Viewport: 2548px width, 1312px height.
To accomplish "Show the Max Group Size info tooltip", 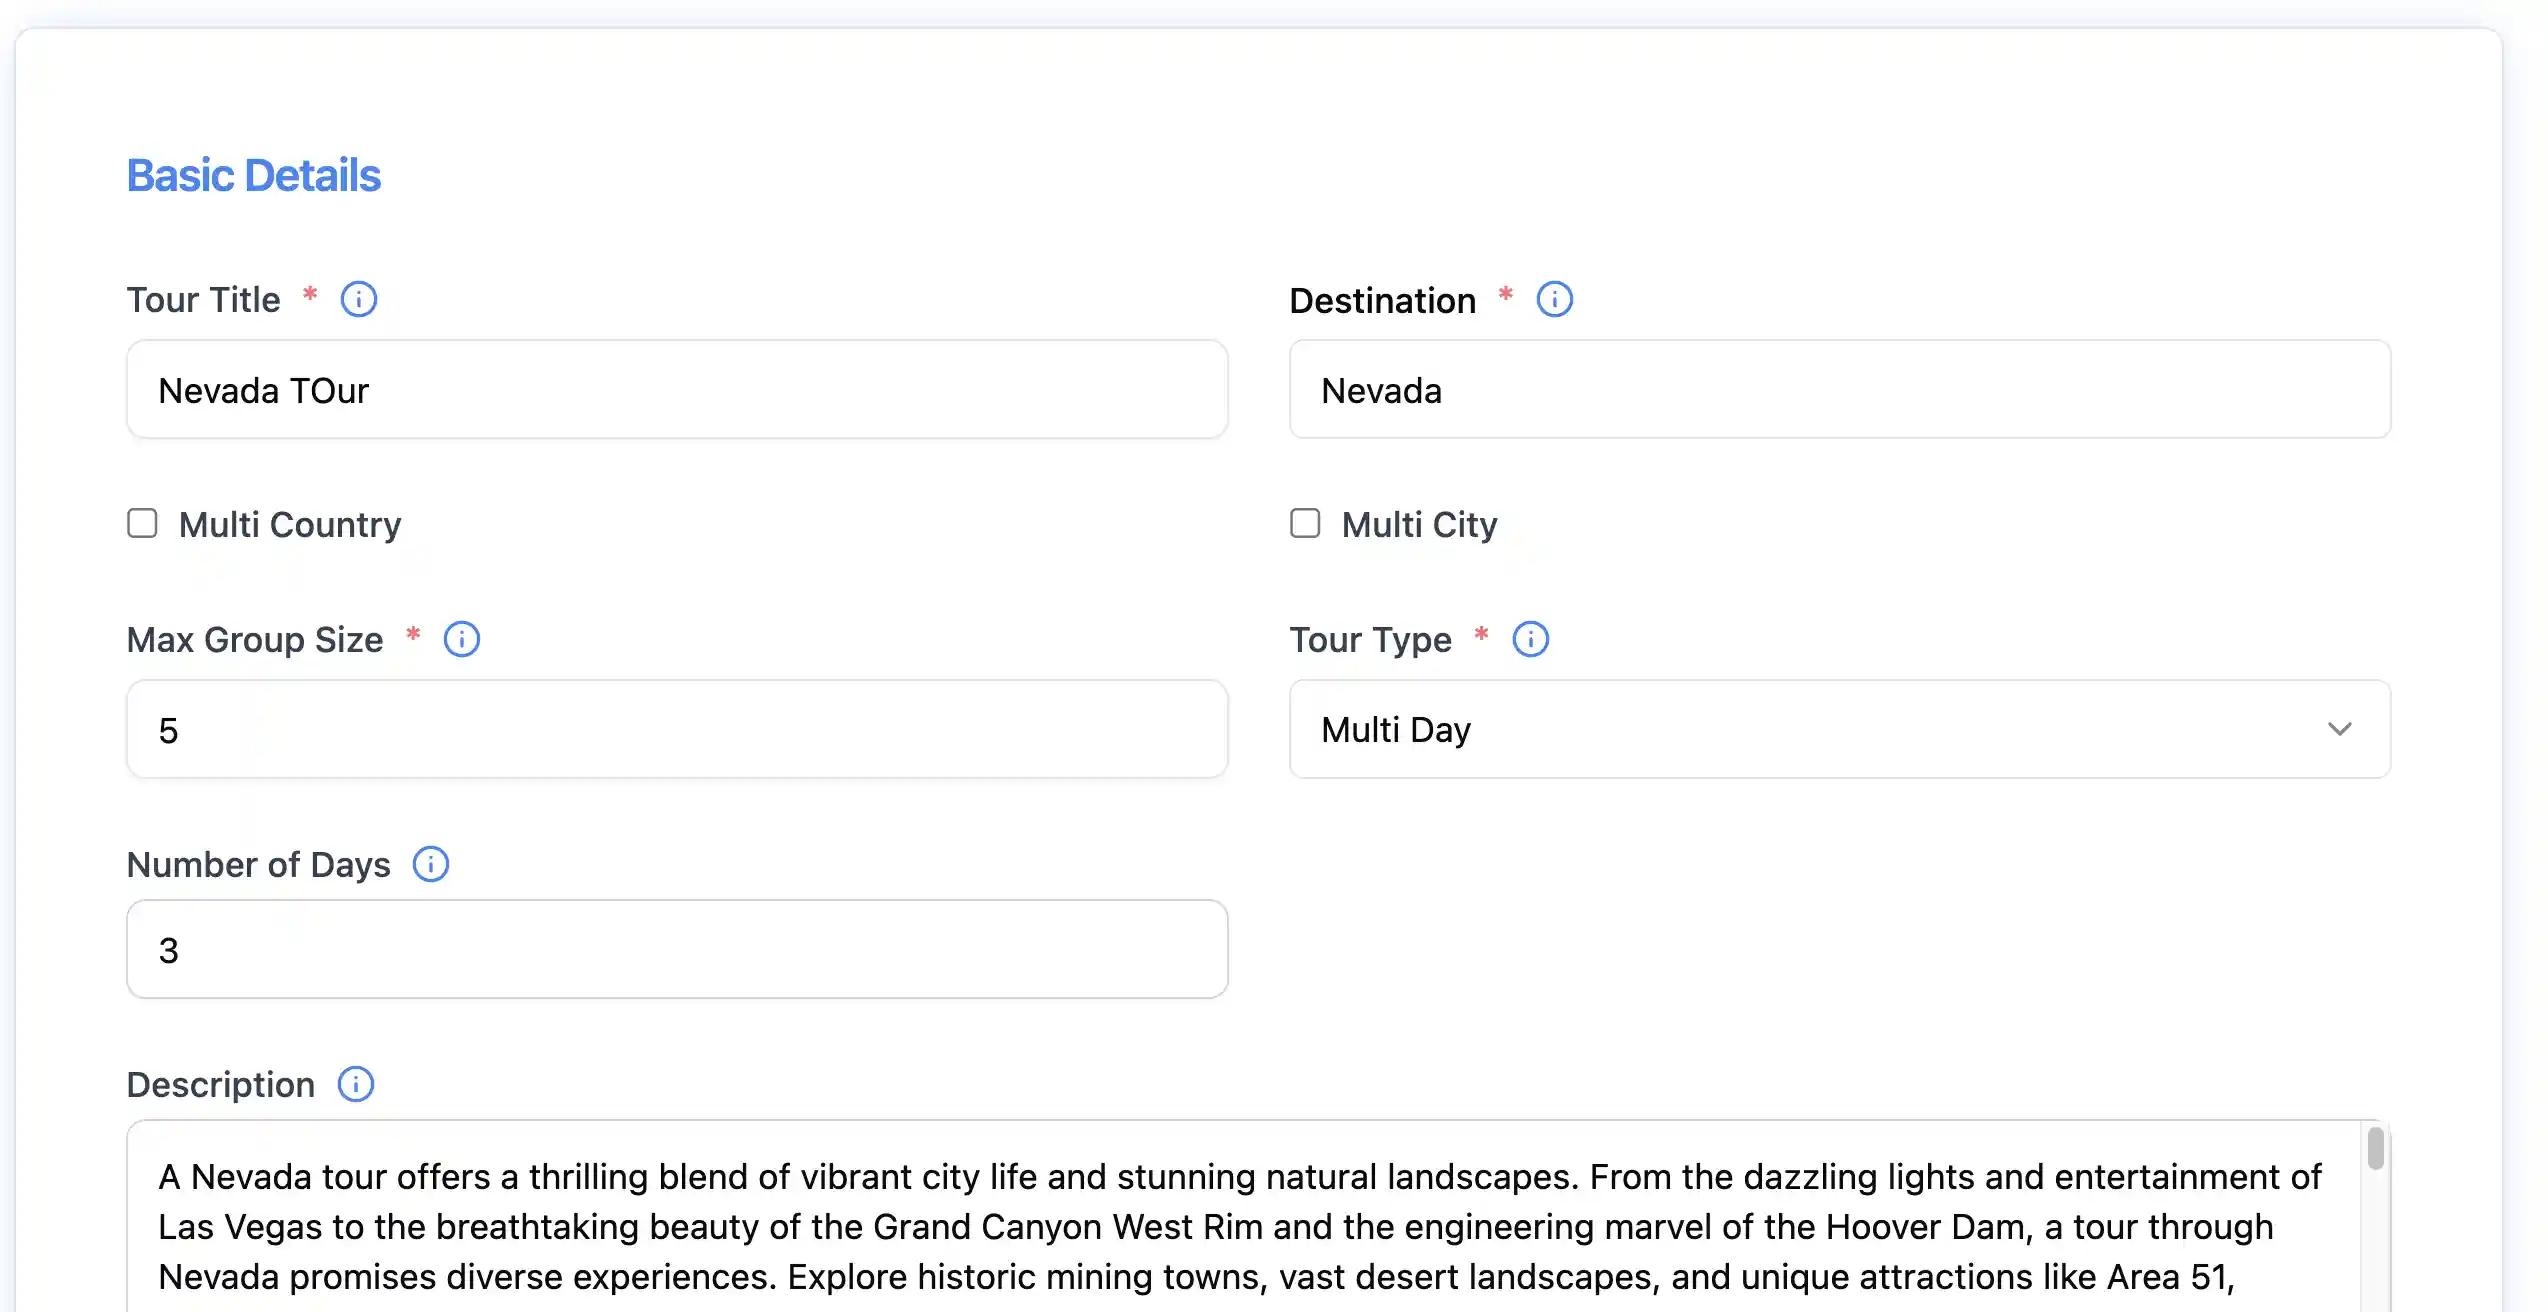I will 461,639.
